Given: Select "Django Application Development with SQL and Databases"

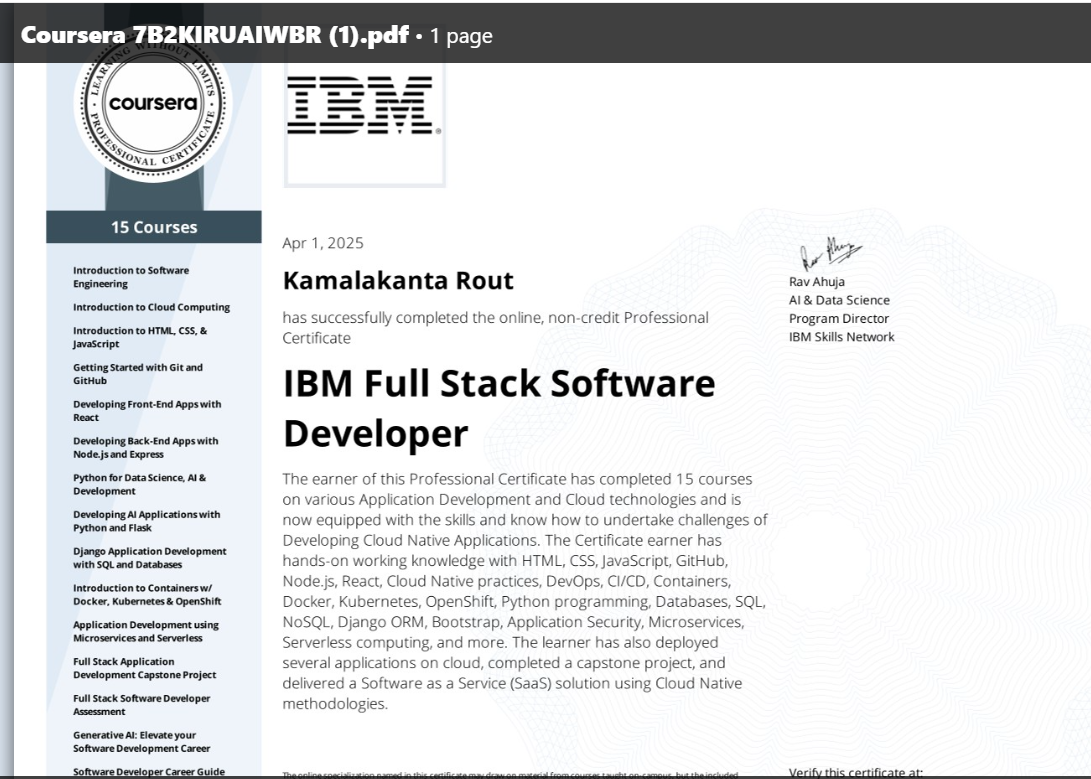Looking at the screenshot, I should pos(149,558).
